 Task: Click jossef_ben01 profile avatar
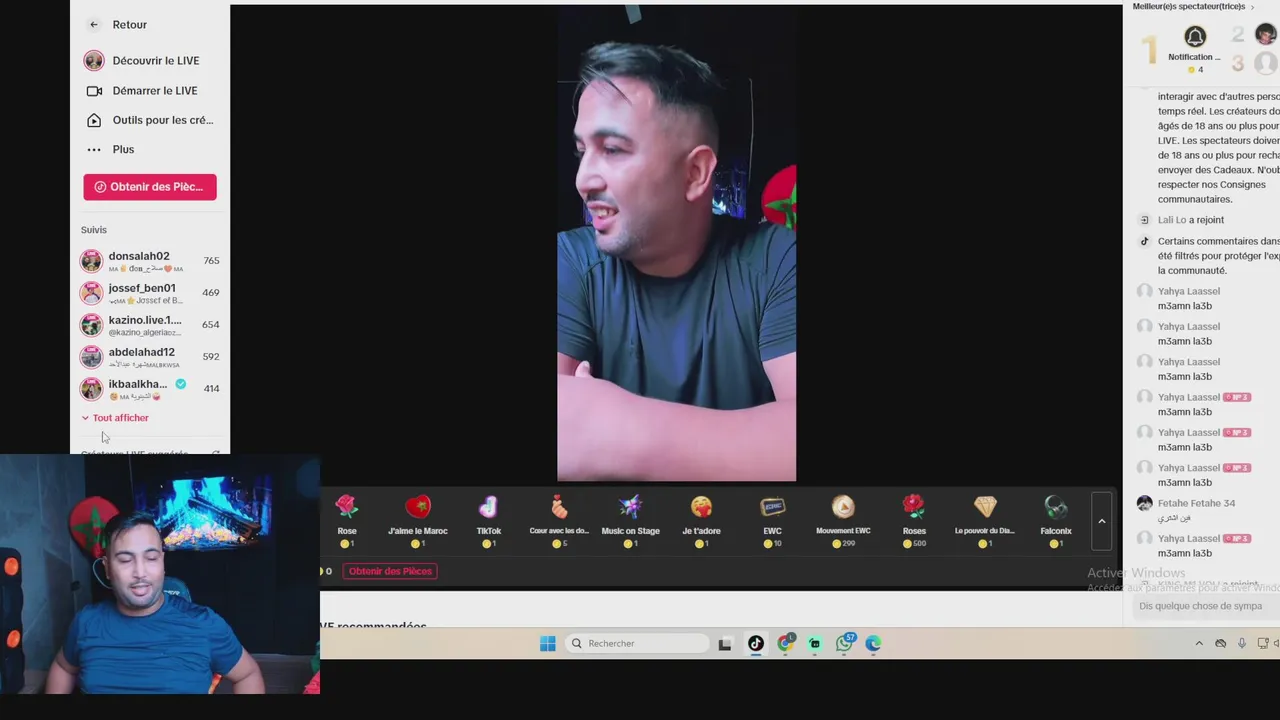click(92, 293)
